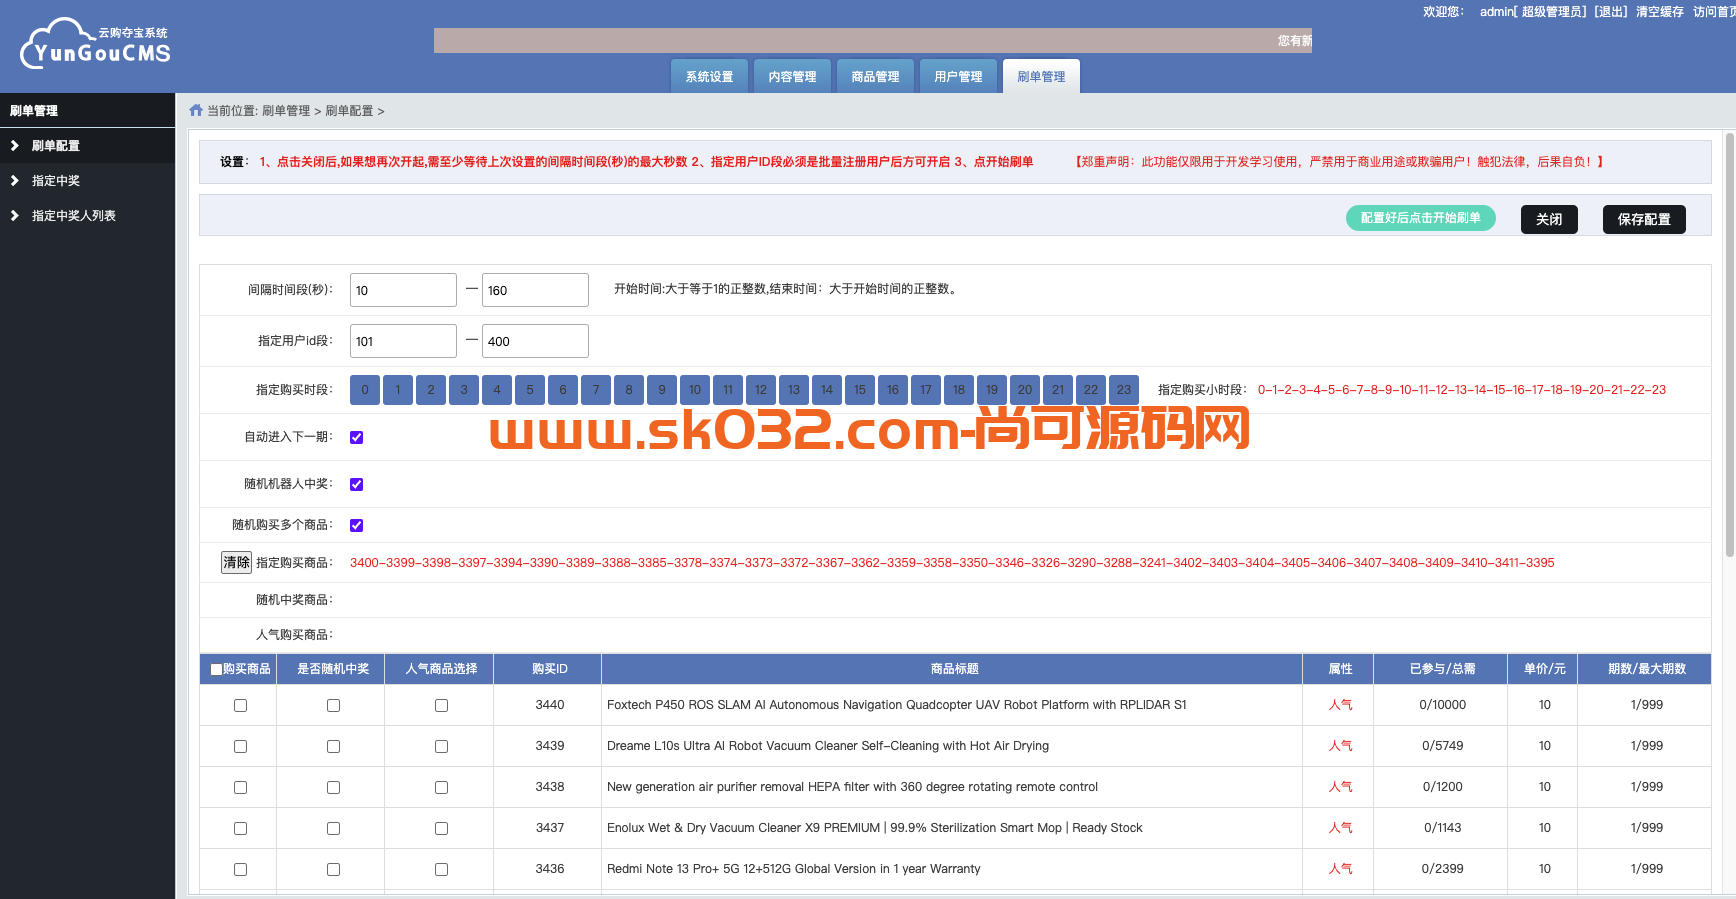Check the select-all 购买商品 header checkbox

(216, 670)
